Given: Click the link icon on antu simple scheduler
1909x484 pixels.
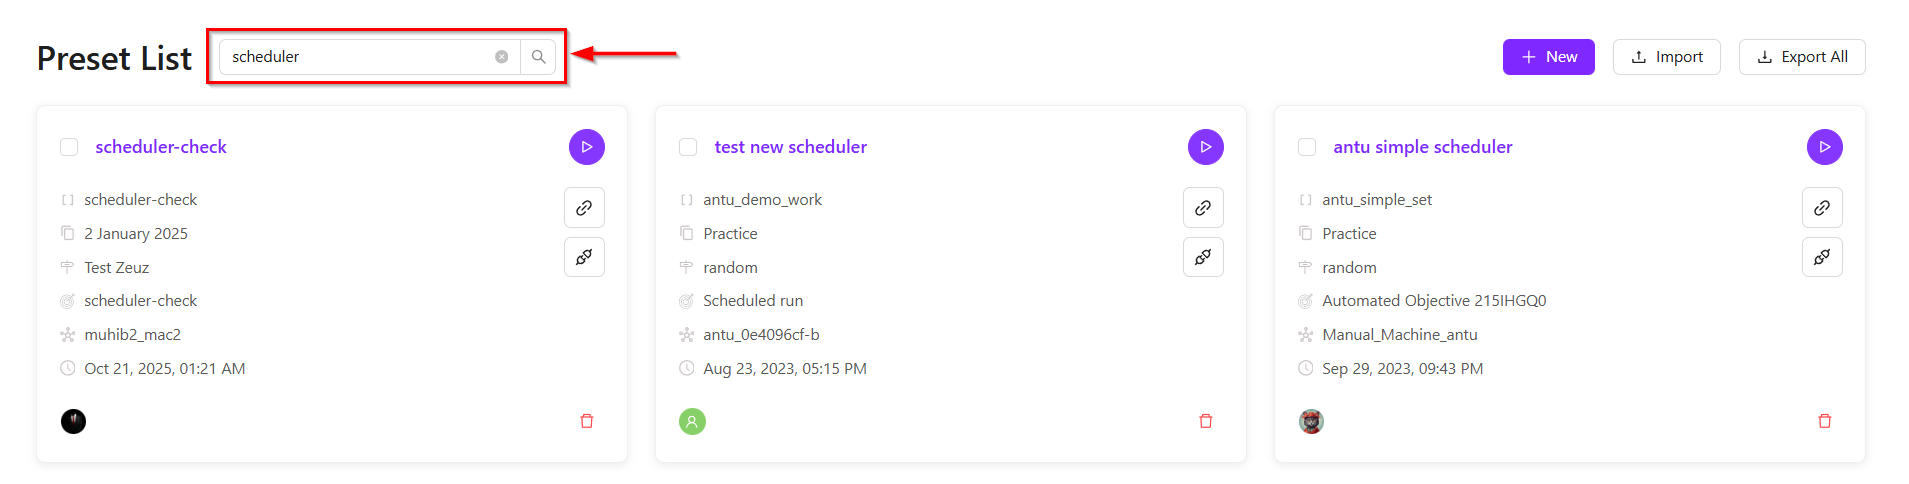Looking at the screenshot, I should coord(1822,208).
